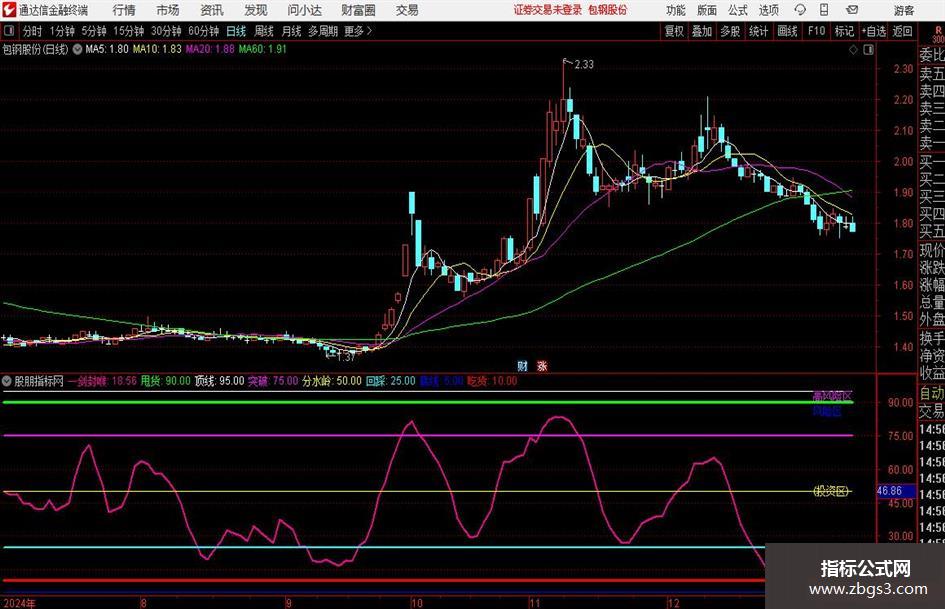Click the customer service headset icon

click(x=800, y=10)
